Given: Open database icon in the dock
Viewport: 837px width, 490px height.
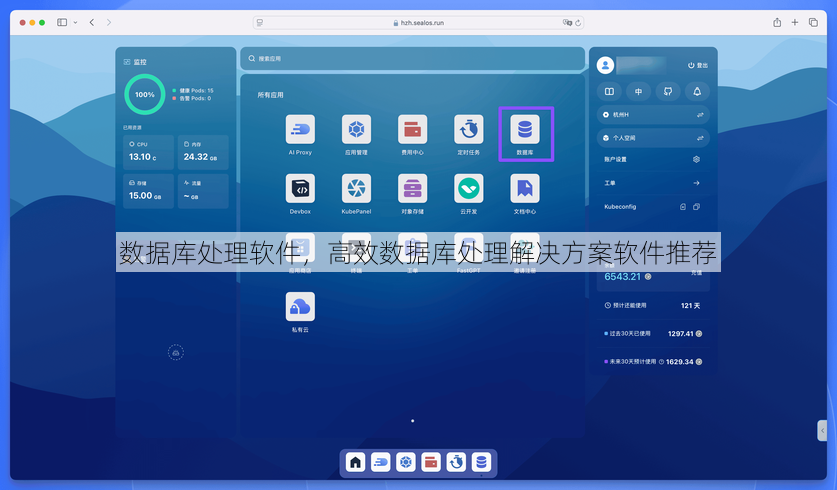Looking at the screenshot, I should click(481, 462).
